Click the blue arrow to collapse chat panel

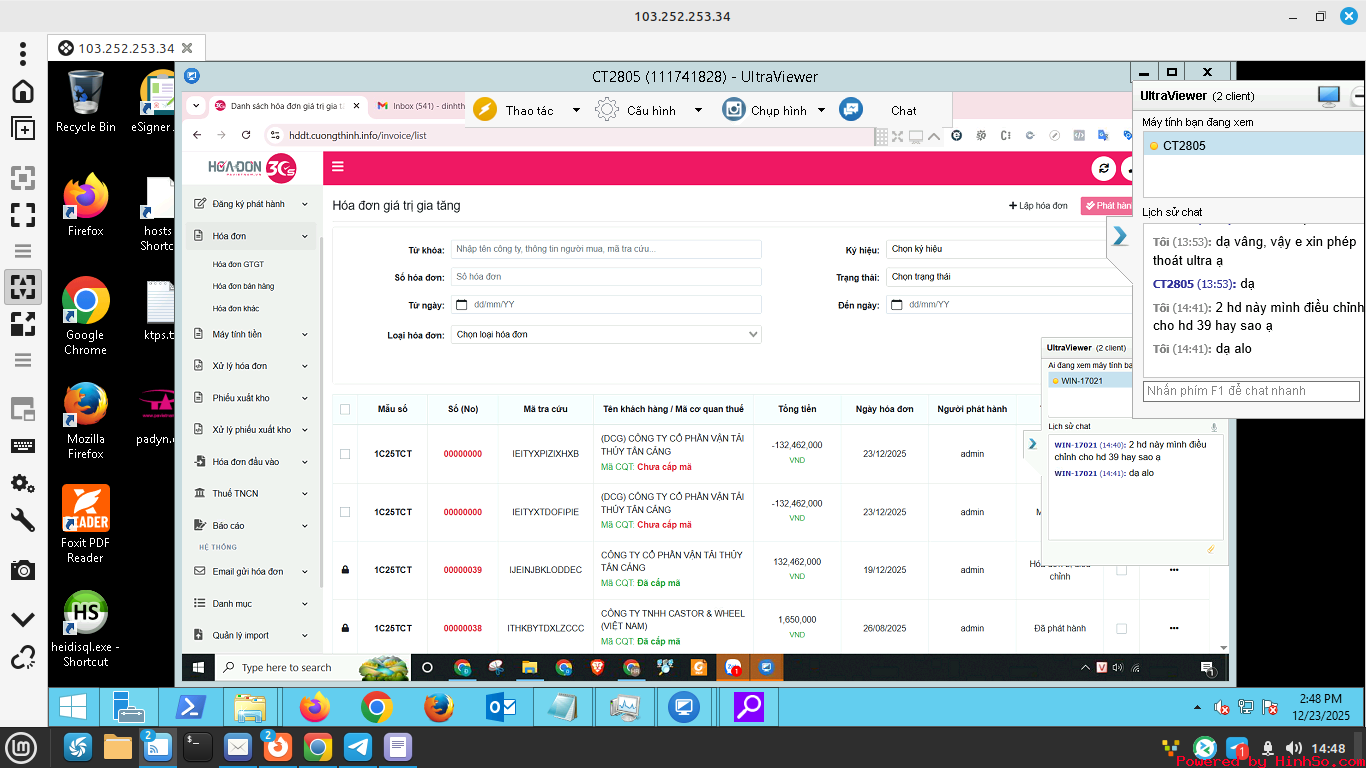coord(1120,236)
